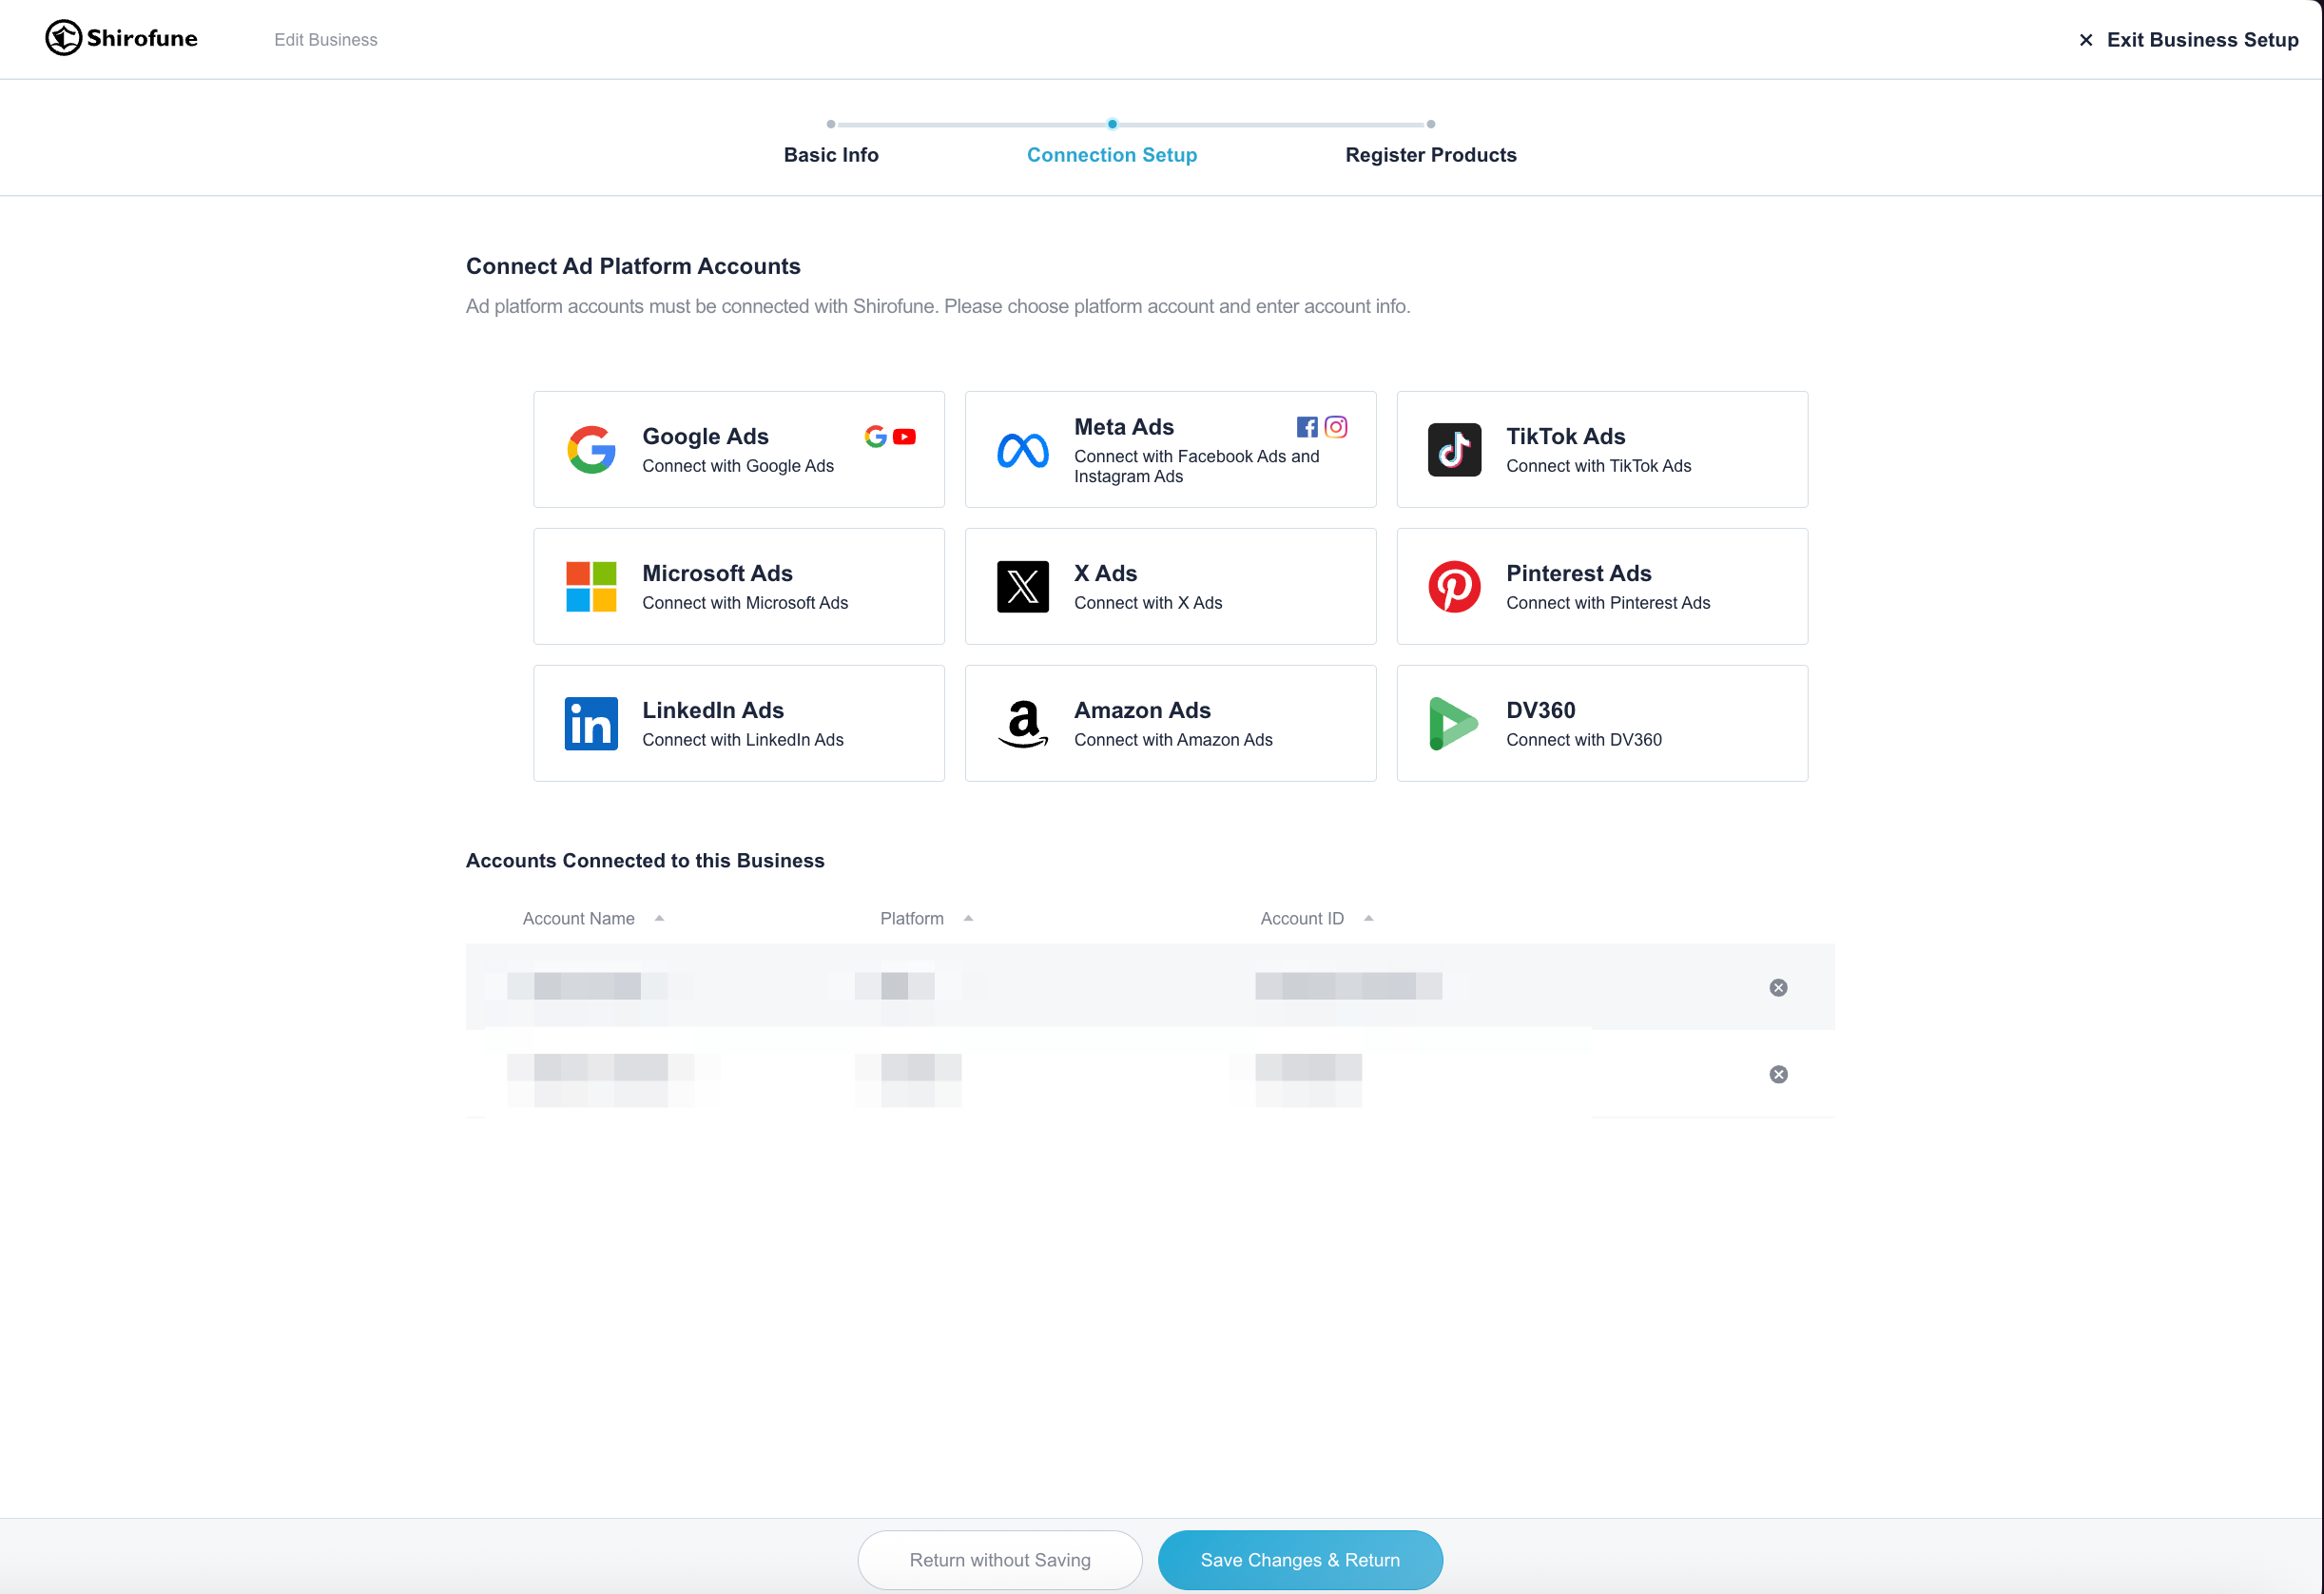2324x1594 pixels.
Task: Select the Connection Setup step
Action: click(1111, 155)
